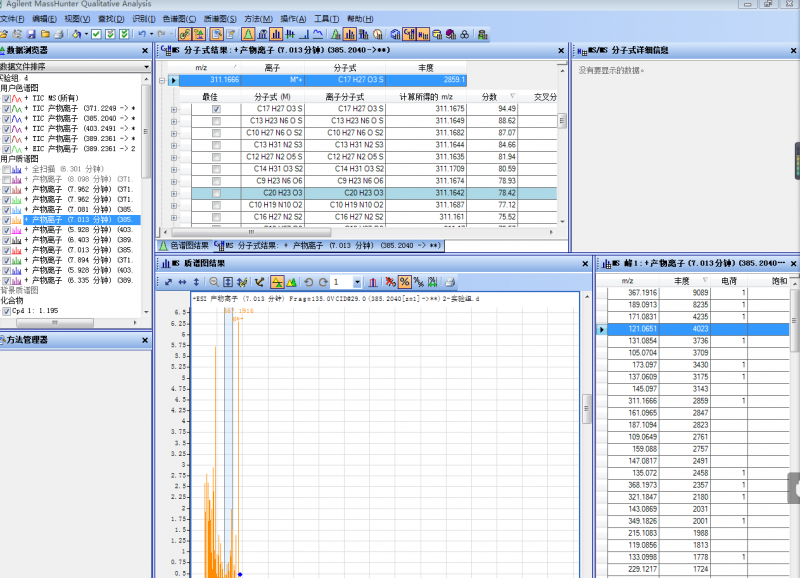This screenshot has height=578, width=800.
Task: Click the magnifier zoom-out icon in spectrum toolbar
Action: click(214, 282)
